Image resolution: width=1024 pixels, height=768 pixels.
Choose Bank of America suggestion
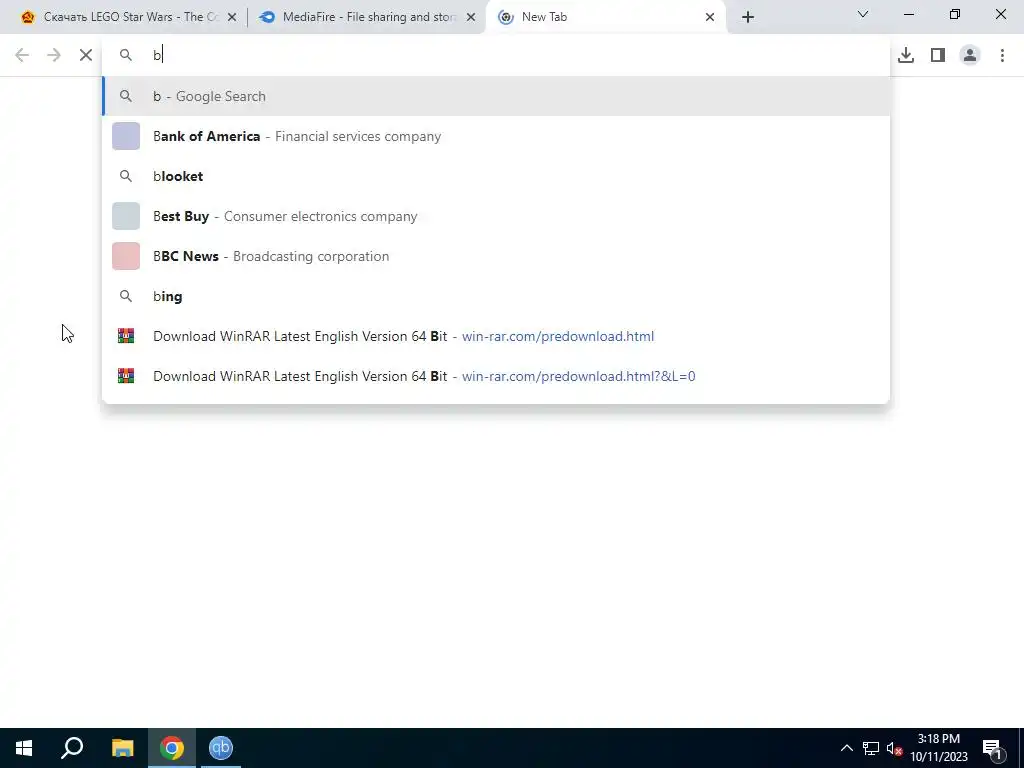496,136
